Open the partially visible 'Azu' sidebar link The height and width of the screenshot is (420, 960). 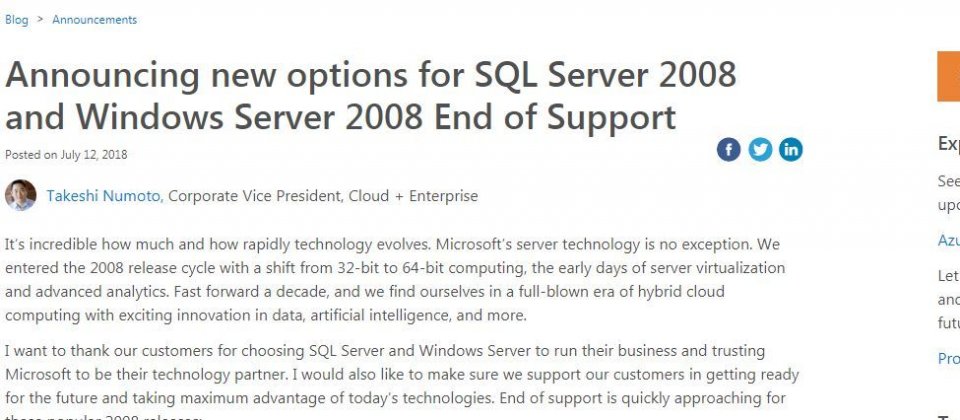[948, 240]
